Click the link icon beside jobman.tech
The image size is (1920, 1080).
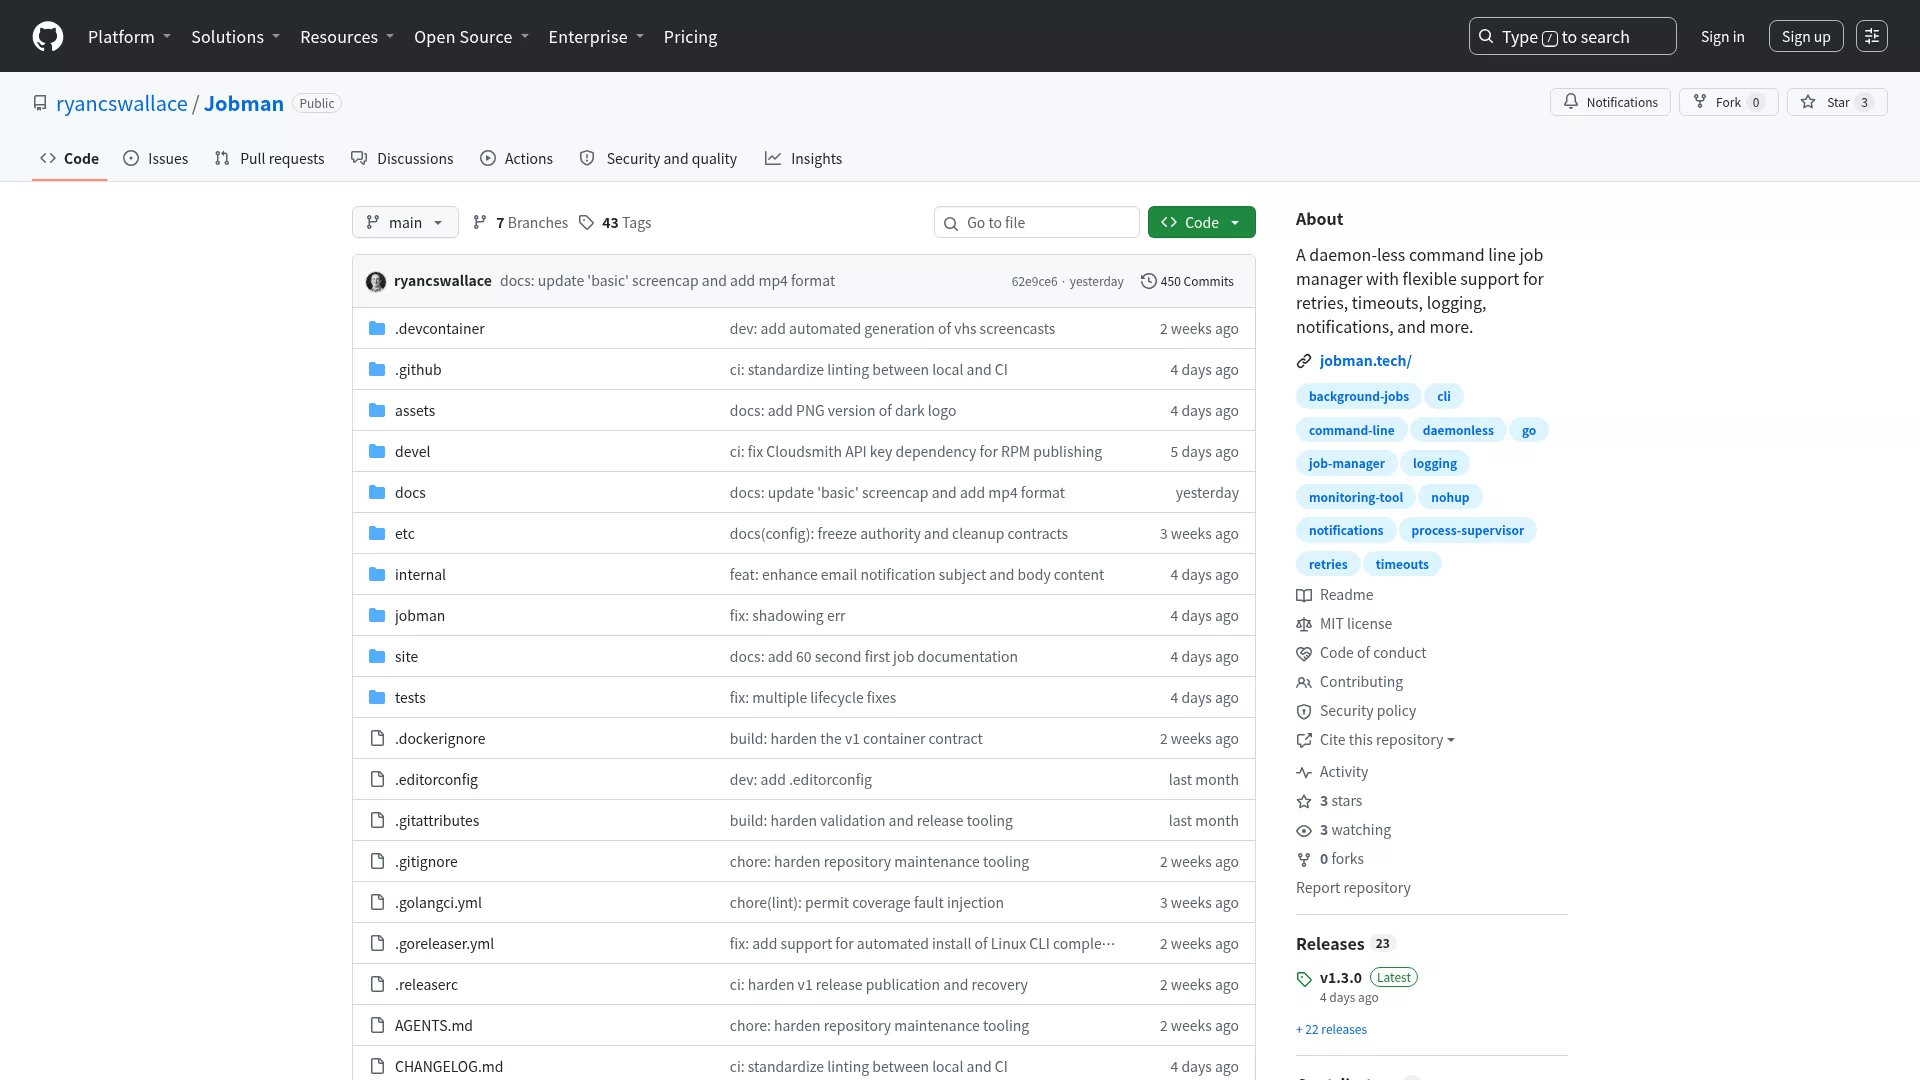(x=1304, y=362)
